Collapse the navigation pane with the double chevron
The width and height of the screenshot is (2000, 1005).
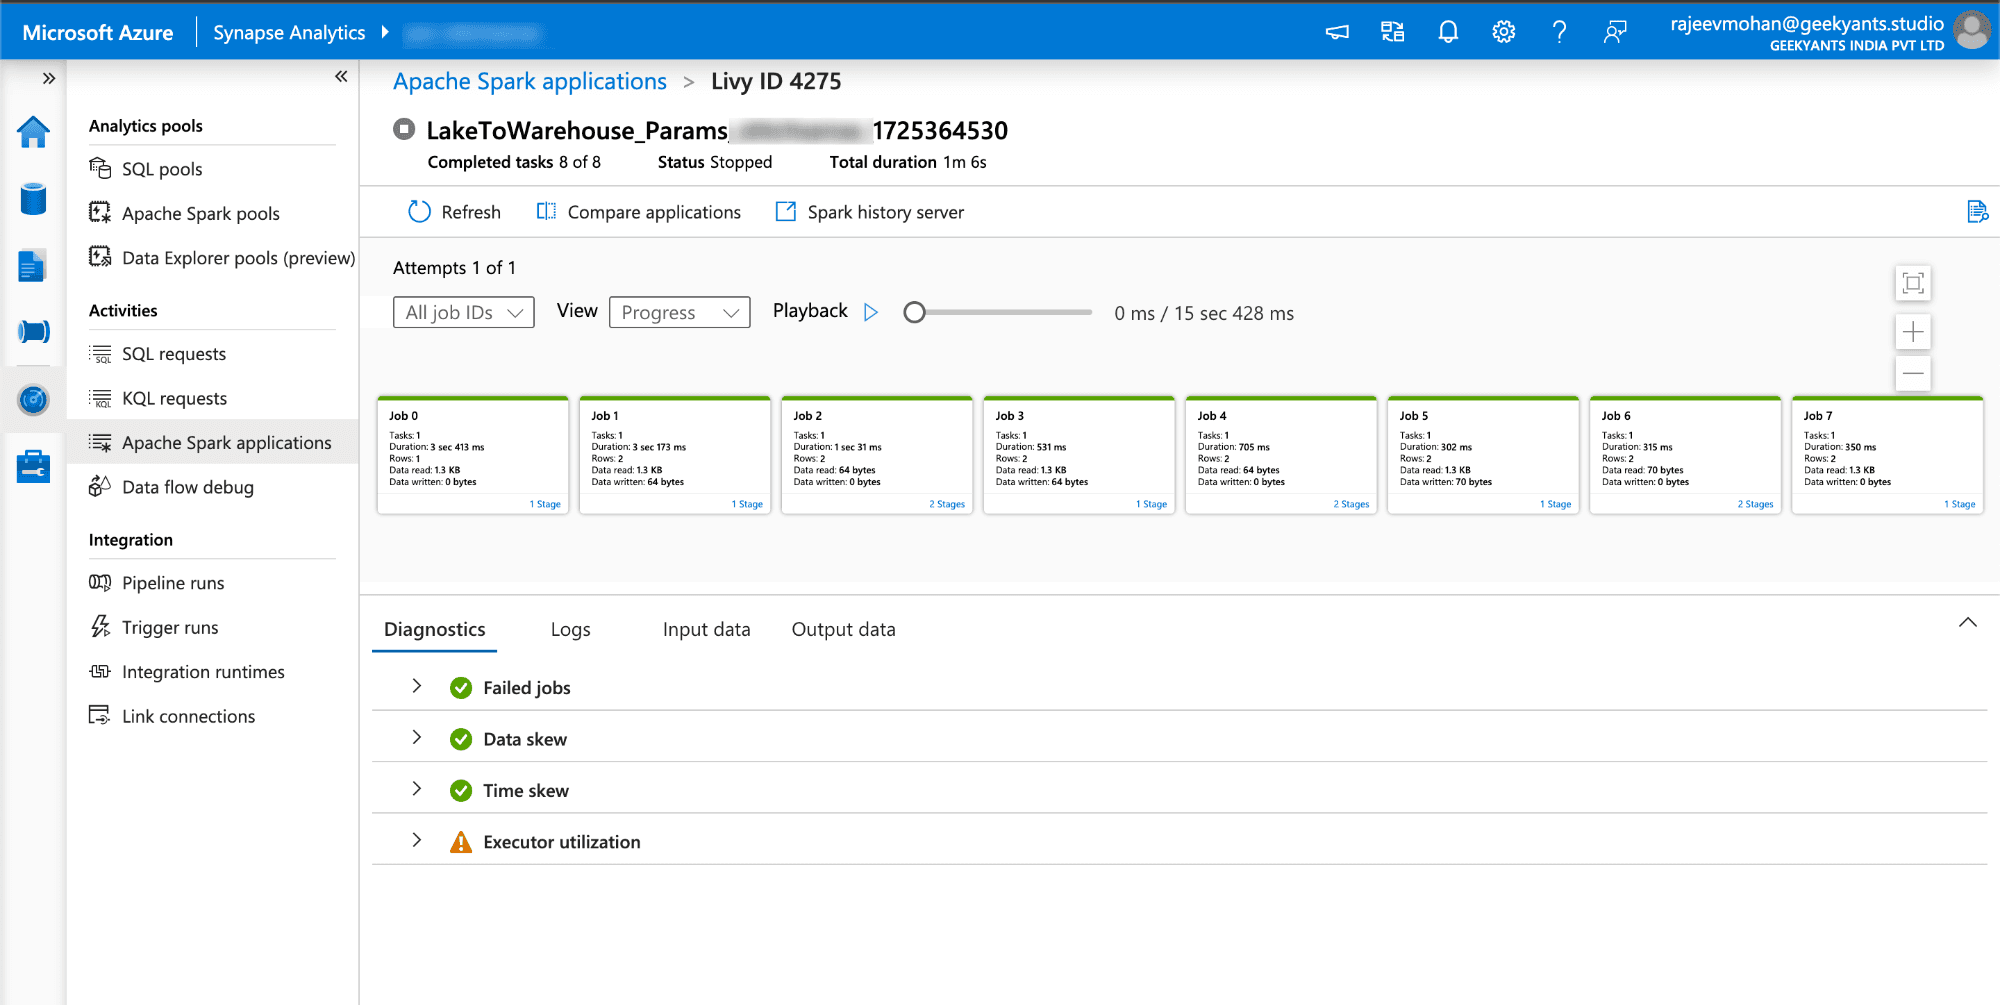(341, 77)
